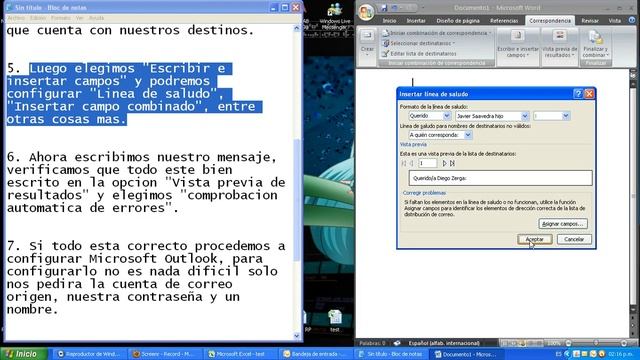640x360 pixels.
Task: Click the Inicio start button
Action: tap(23, 354)
